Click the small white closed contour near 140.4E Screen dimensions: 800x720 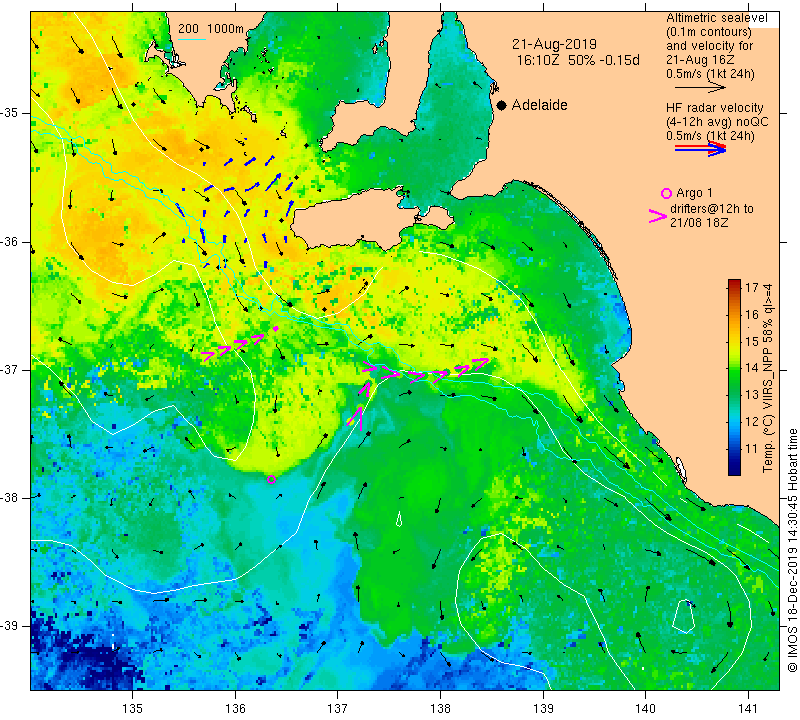684,614
